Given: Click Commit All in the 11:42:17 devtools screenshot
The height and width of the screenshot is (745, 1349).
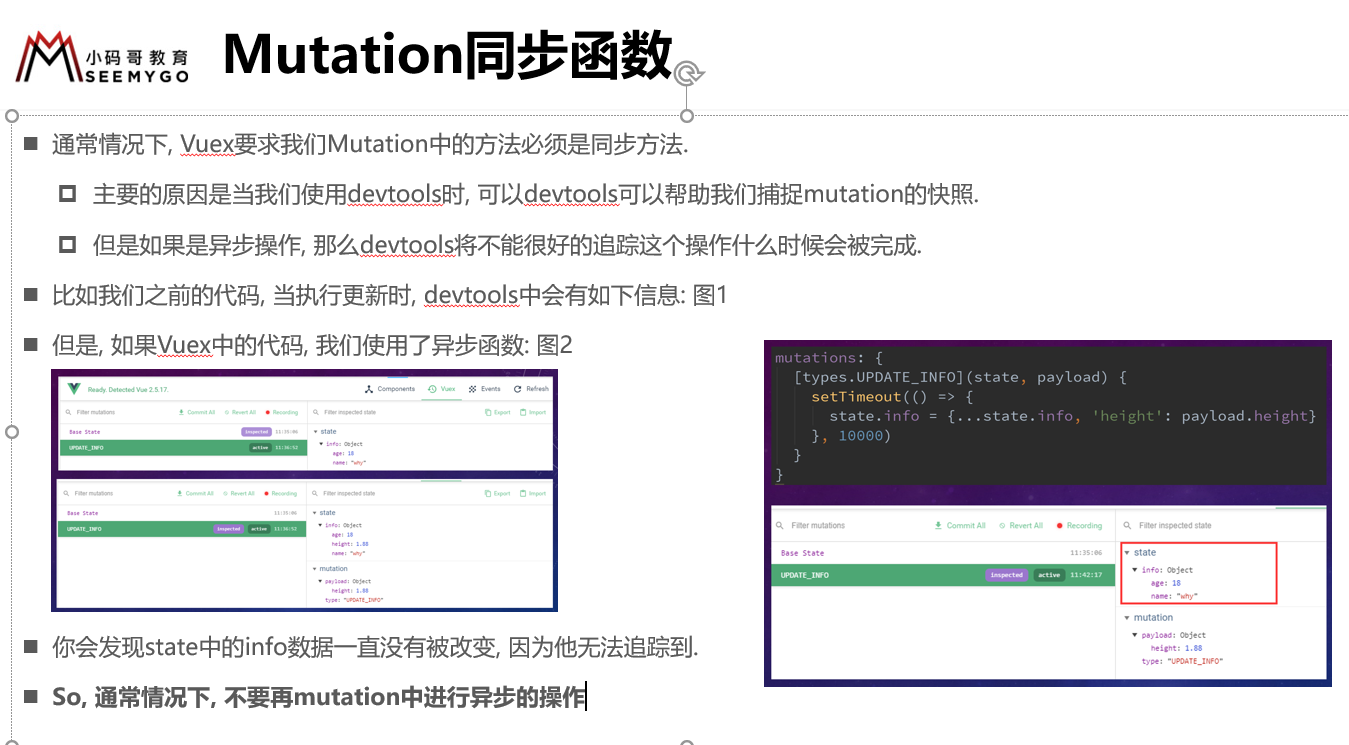Looking at the screenshot, I should [x=960, y=525].
